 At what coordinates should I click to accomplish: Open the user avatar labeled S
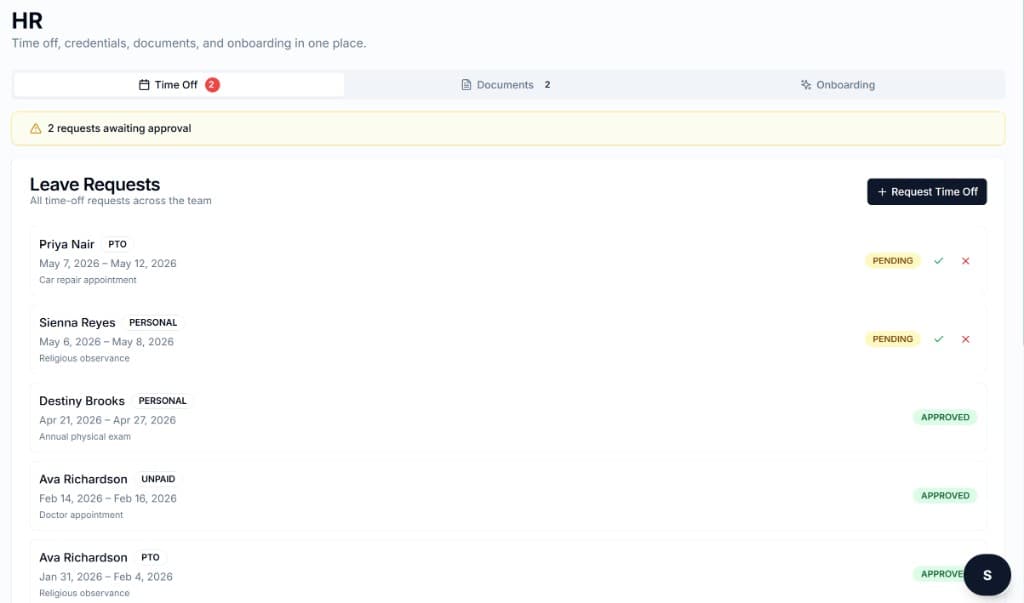[x=987, y=575]
